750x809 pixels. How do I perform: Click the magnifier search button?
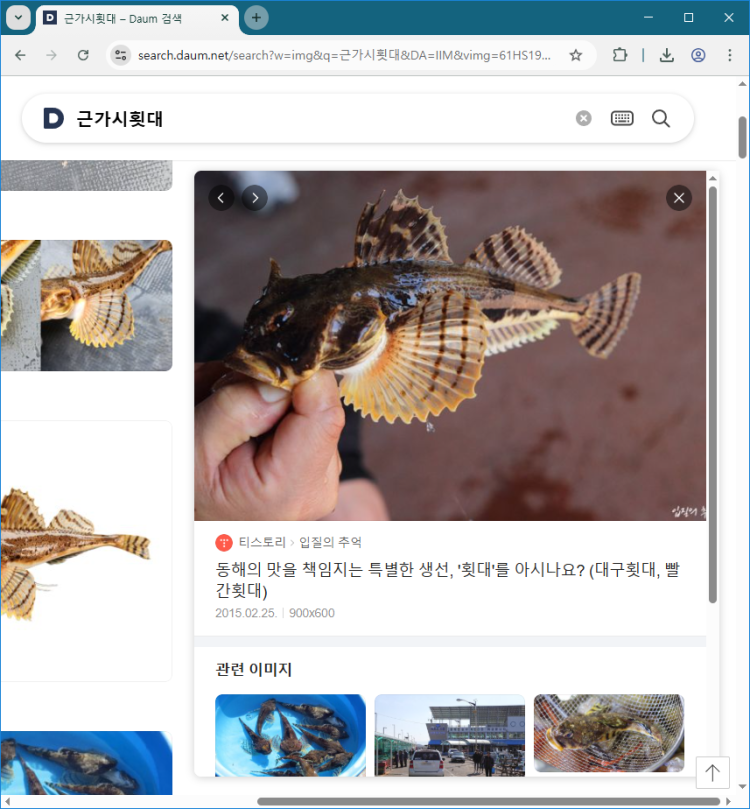[661, 119]
